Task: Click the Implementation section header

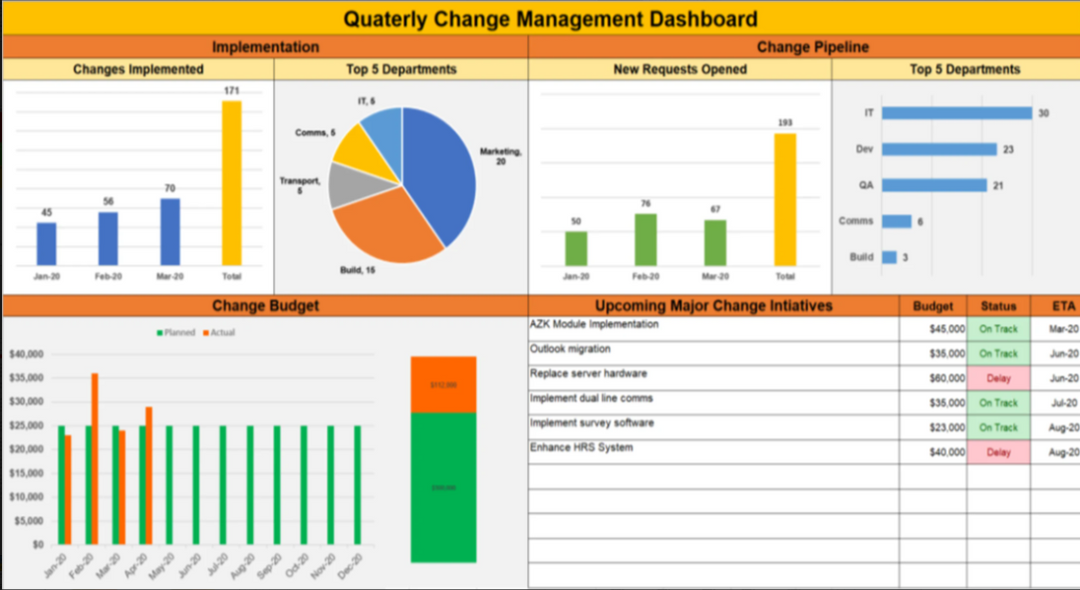Action: coord(264,46)
